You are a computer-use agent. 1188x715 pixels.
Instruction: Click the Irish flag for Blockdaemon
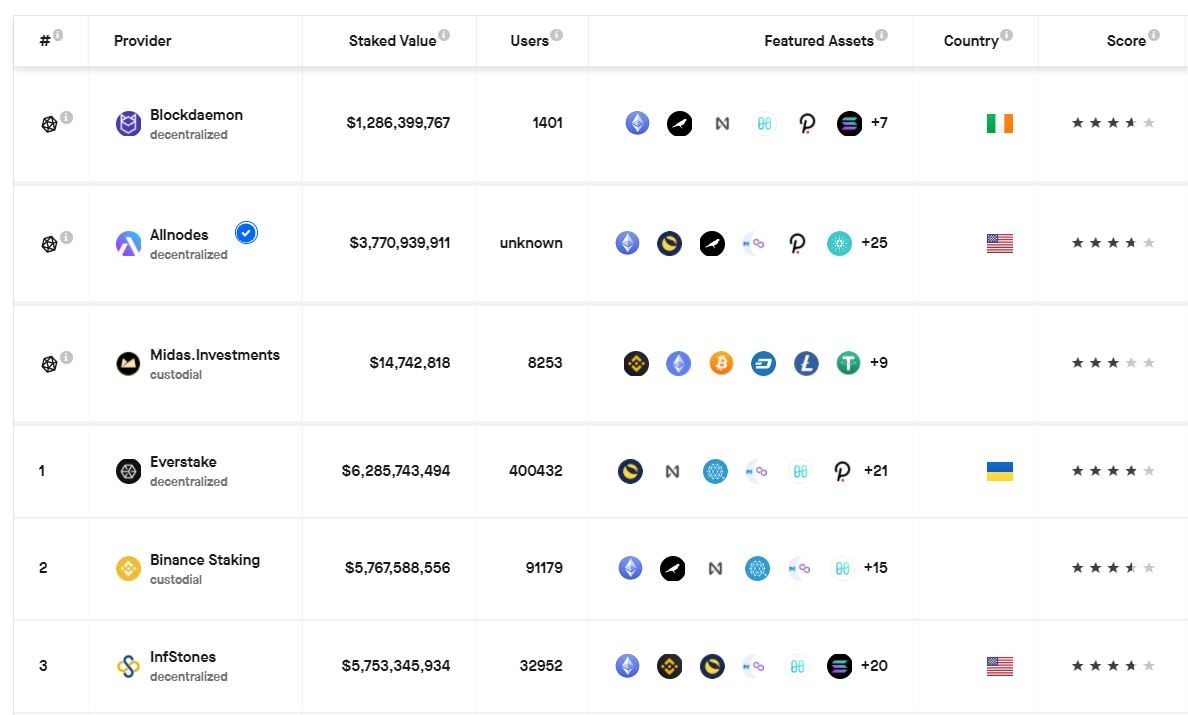pyautogui.click(x=999, y=123)
